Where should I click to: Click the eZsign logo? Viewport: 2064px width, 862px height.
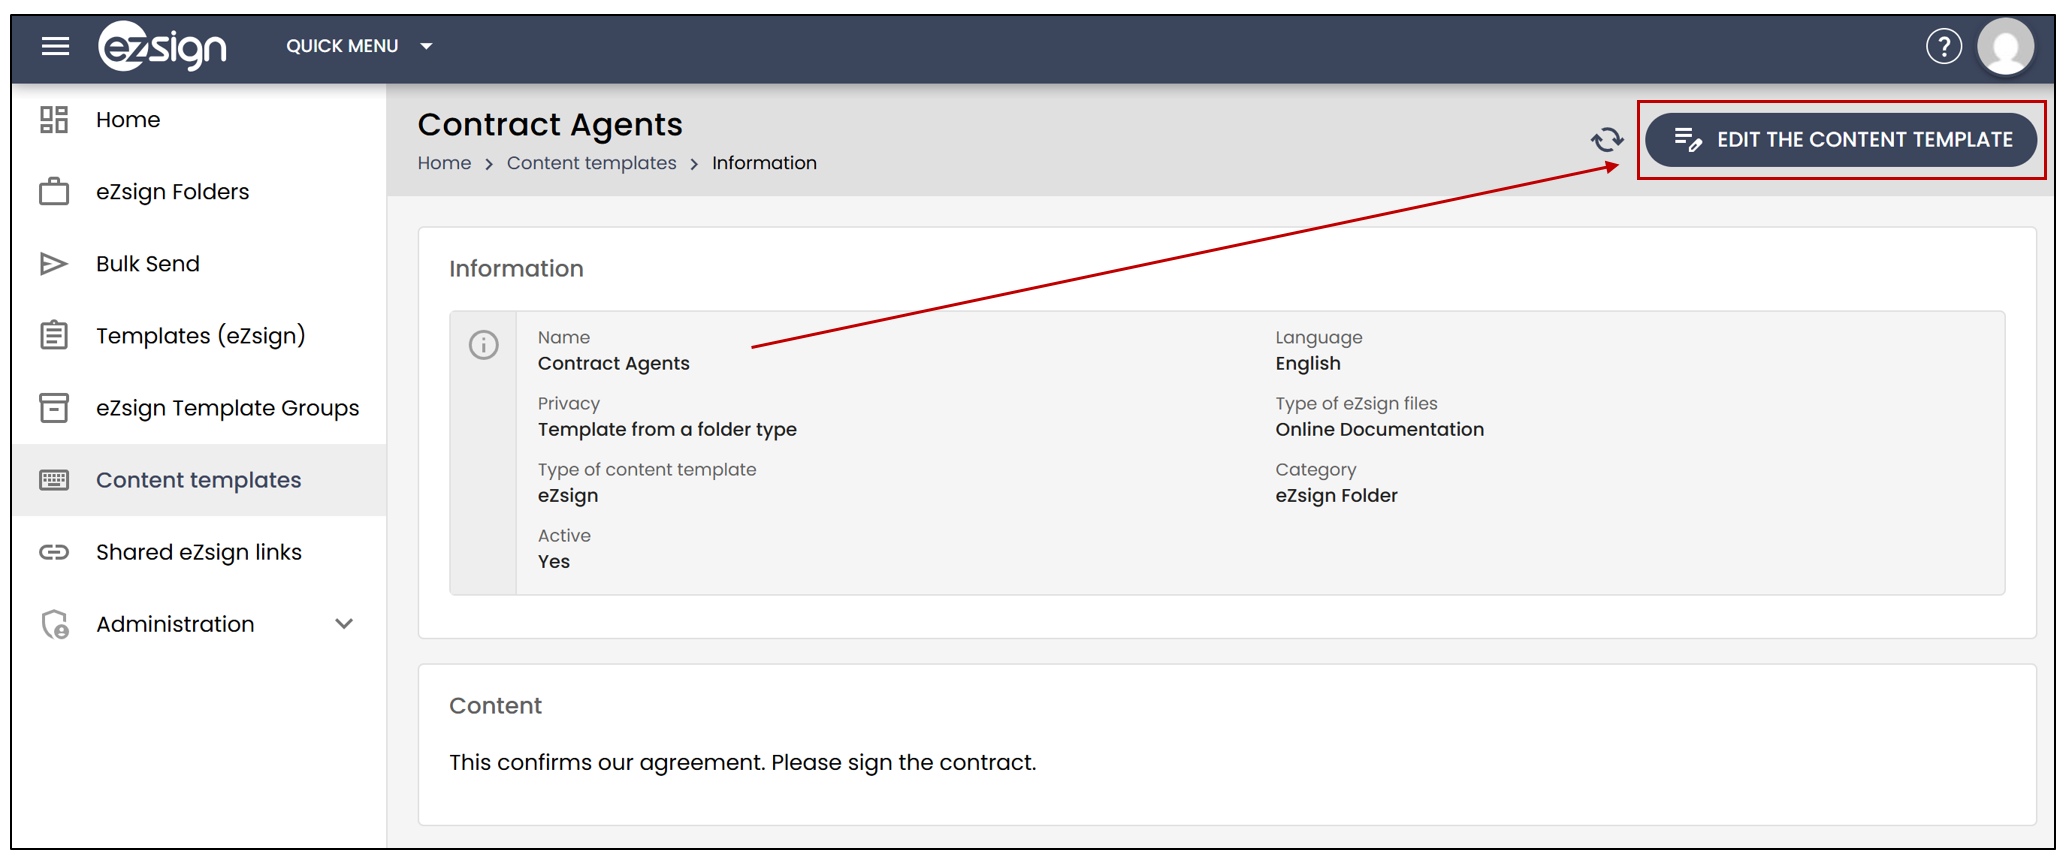click(162, 46)
